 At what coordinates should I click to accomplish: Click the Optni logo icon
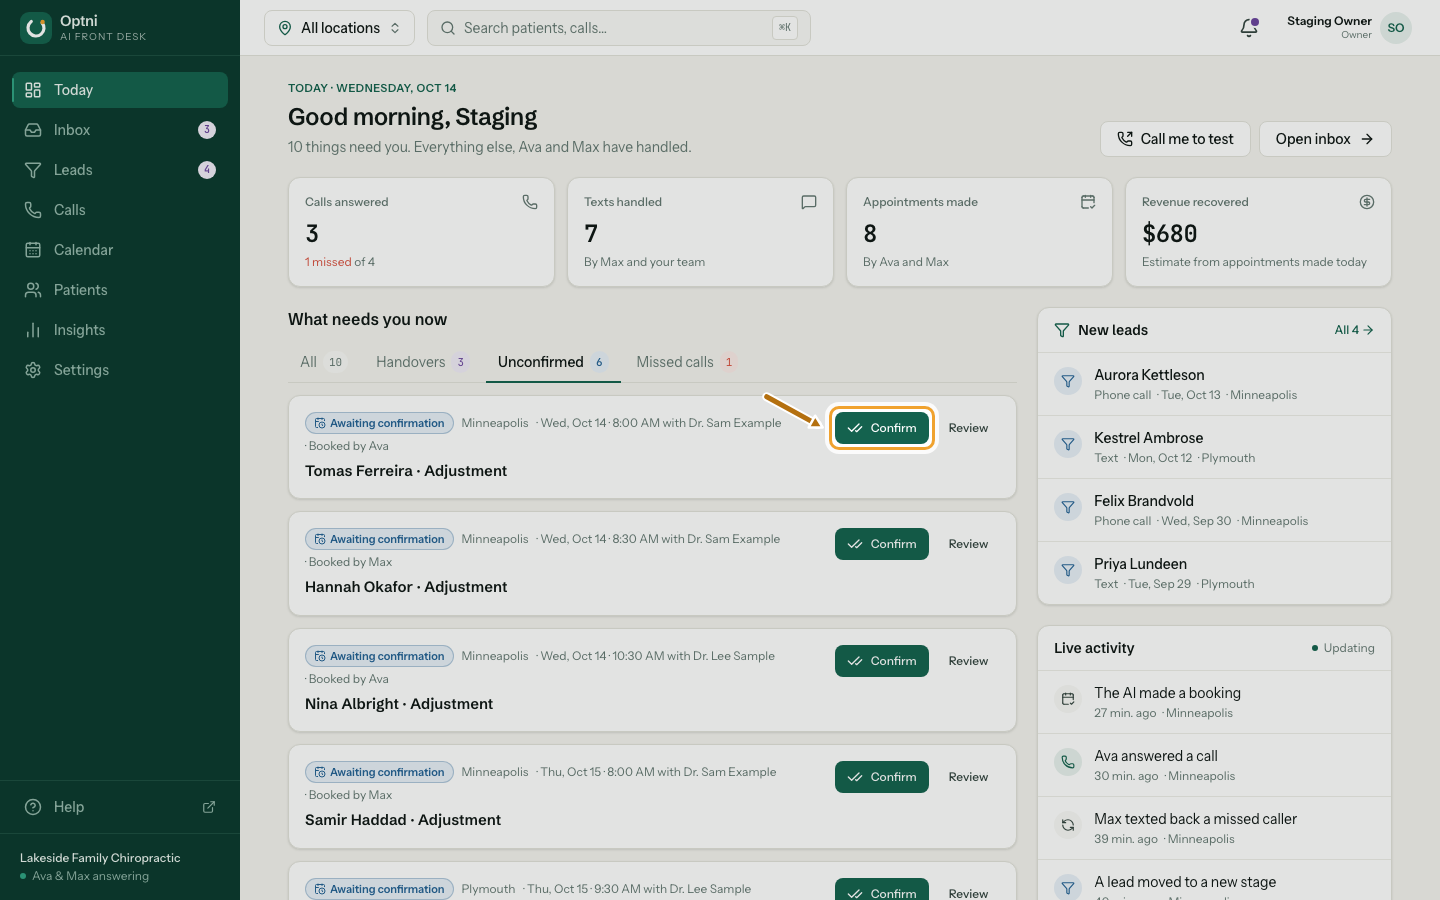click(x=36, y=28)
